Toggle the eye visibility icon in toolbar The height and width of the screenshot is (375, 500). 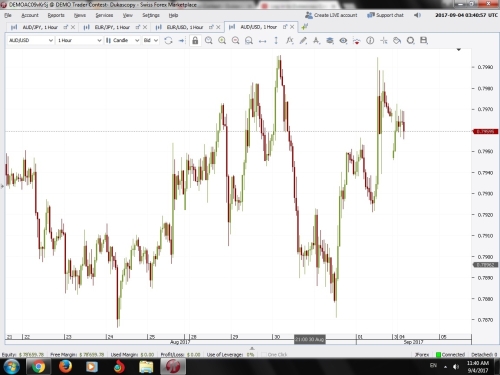click(x=343, y=41)
